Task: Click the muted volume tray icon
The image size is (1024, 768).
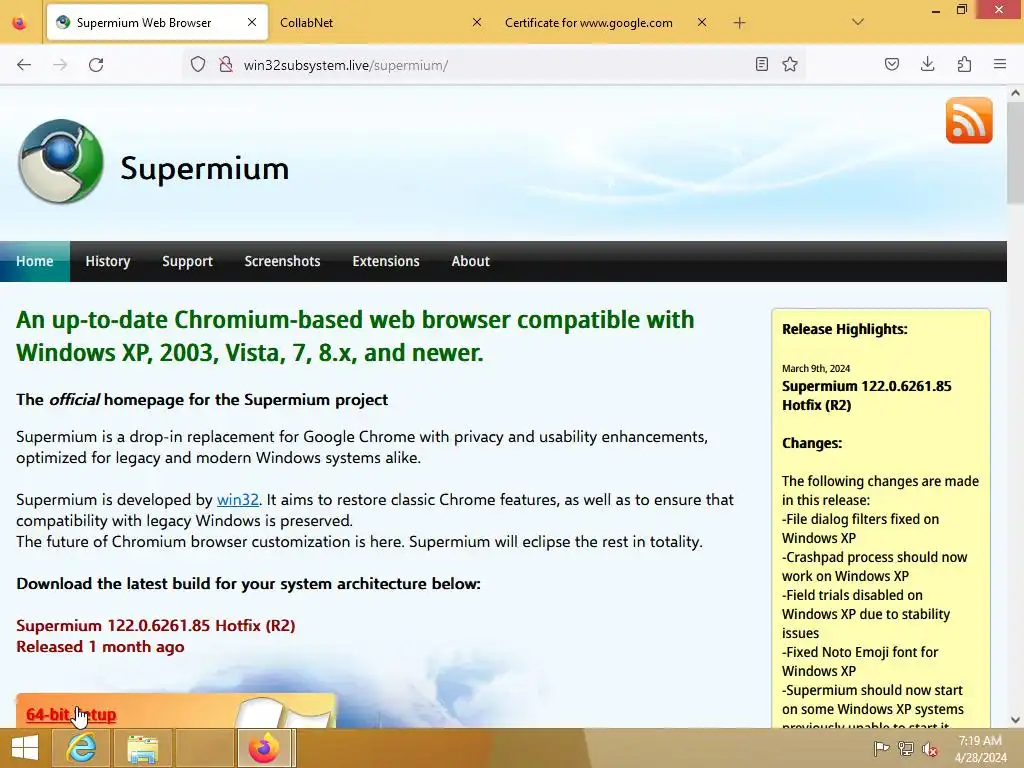Action: coord(930,748)
